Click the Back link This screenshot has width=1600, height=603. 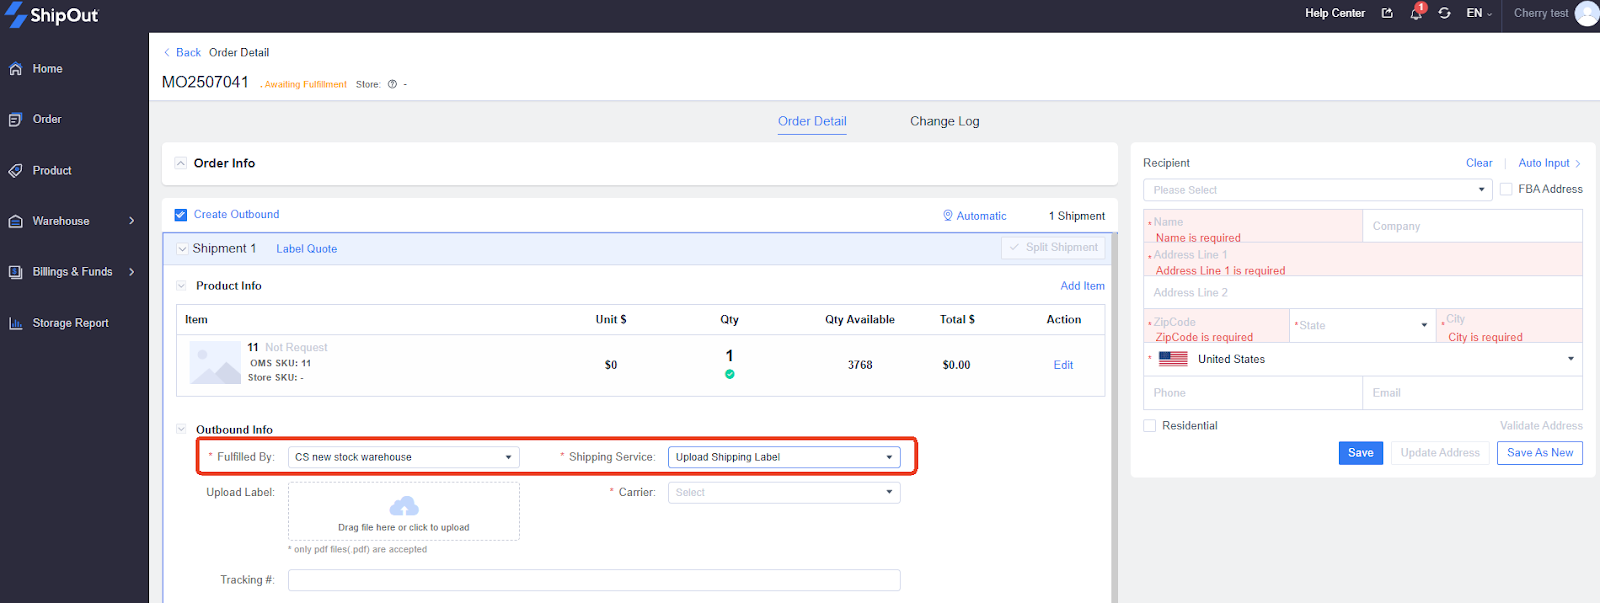[x=188, y=52]
